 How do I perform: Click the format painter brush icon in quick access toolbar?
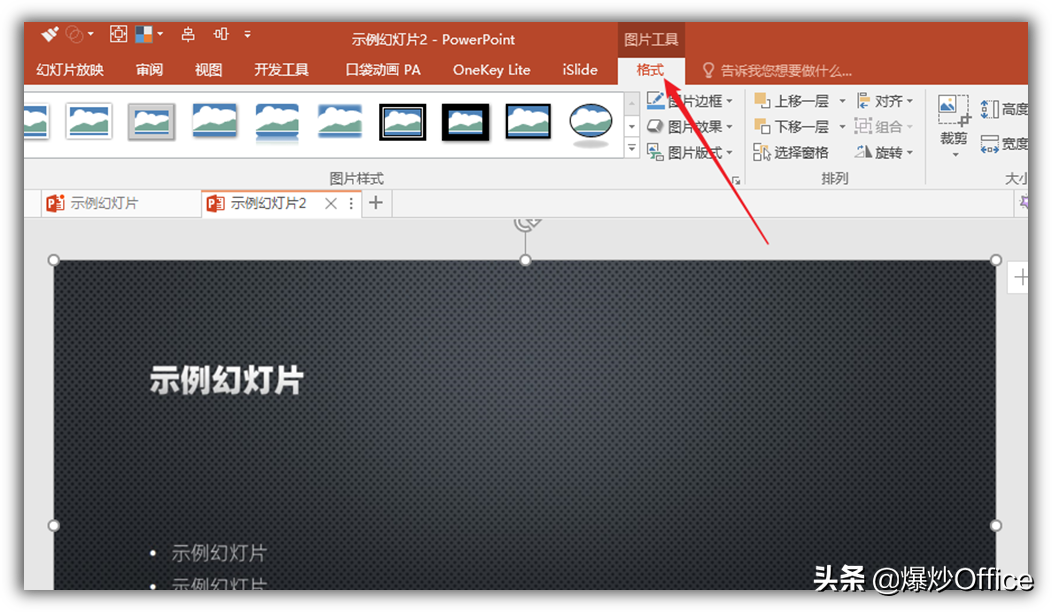[50, 34]
